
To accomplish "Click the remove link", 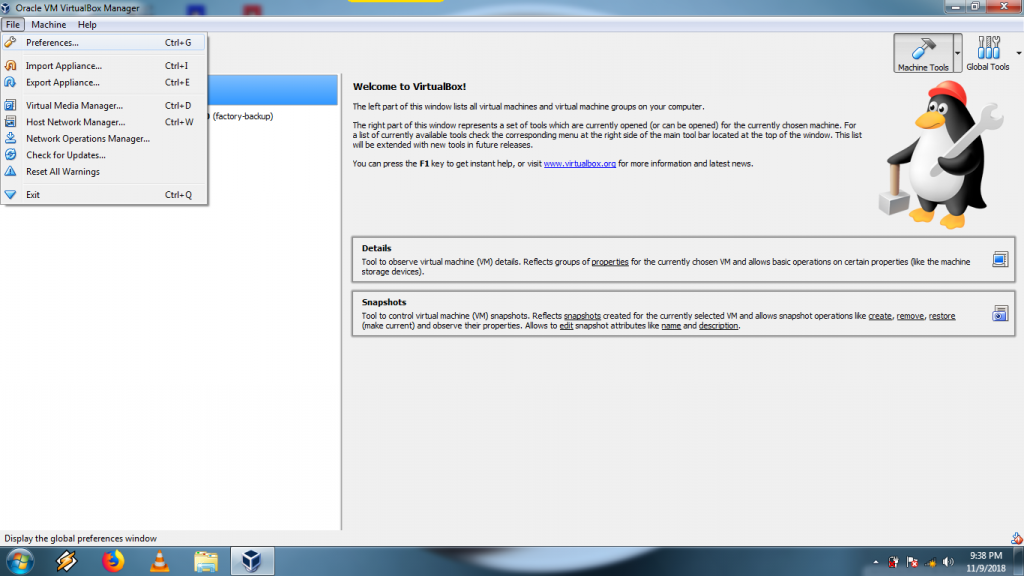I will [x=910, y=316].
